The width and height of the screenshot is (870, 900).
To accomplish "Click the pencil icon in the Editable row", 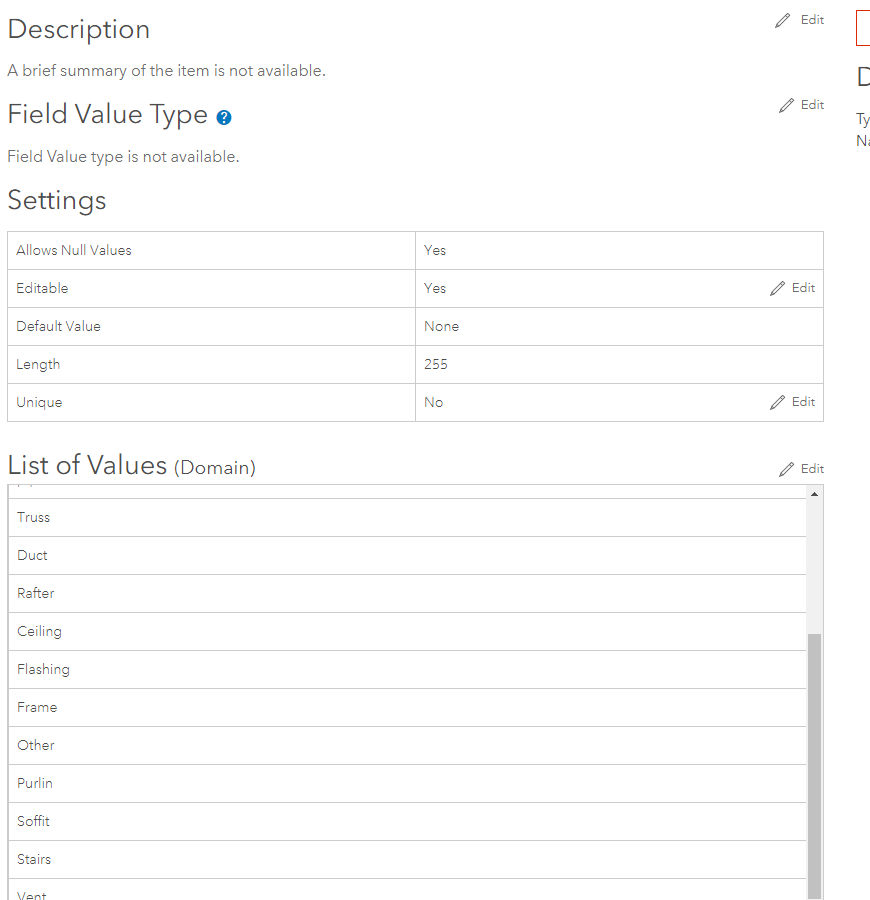I will point(778,288).
